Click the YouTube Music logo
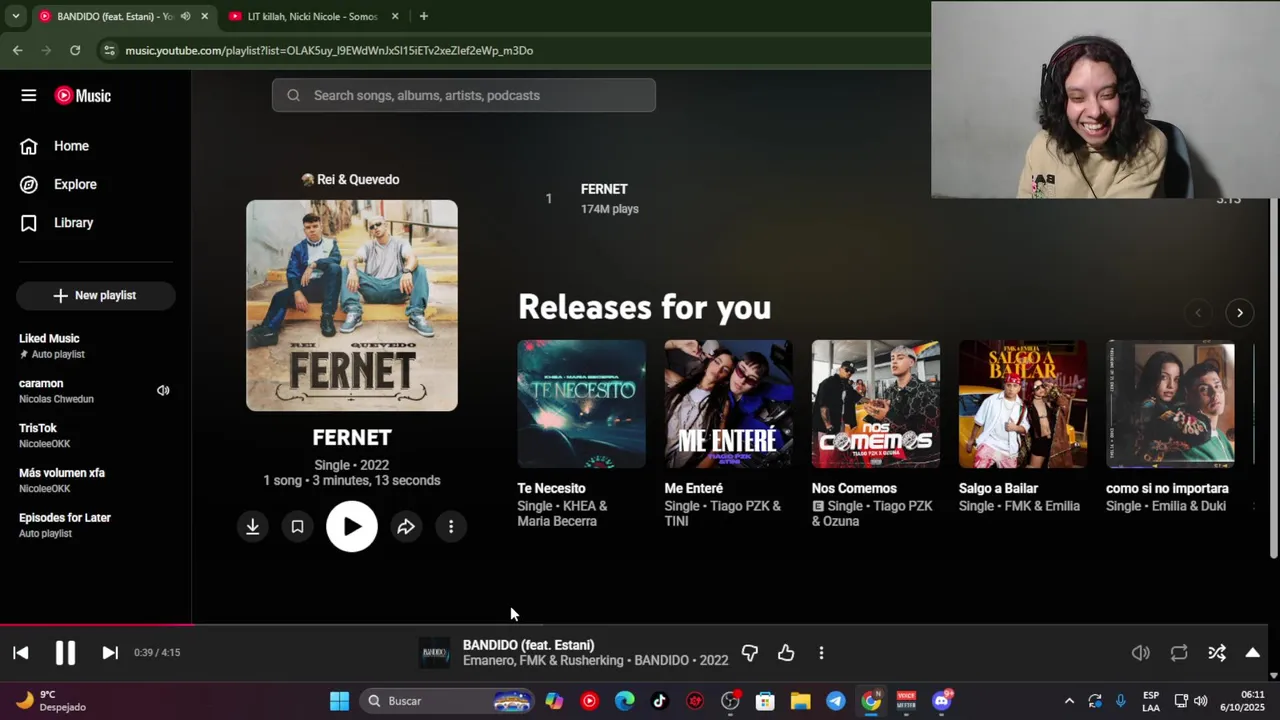 pos(83,95)
